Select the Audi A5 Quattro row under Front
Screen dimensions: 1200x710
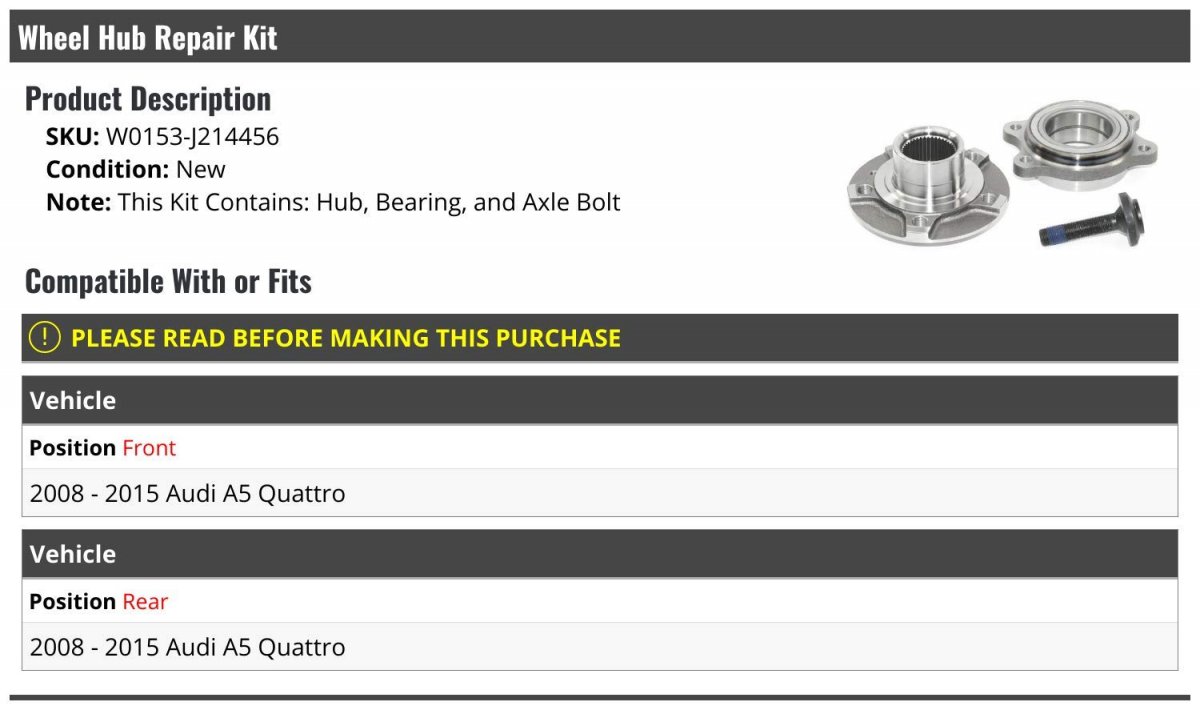click(187, 493)
